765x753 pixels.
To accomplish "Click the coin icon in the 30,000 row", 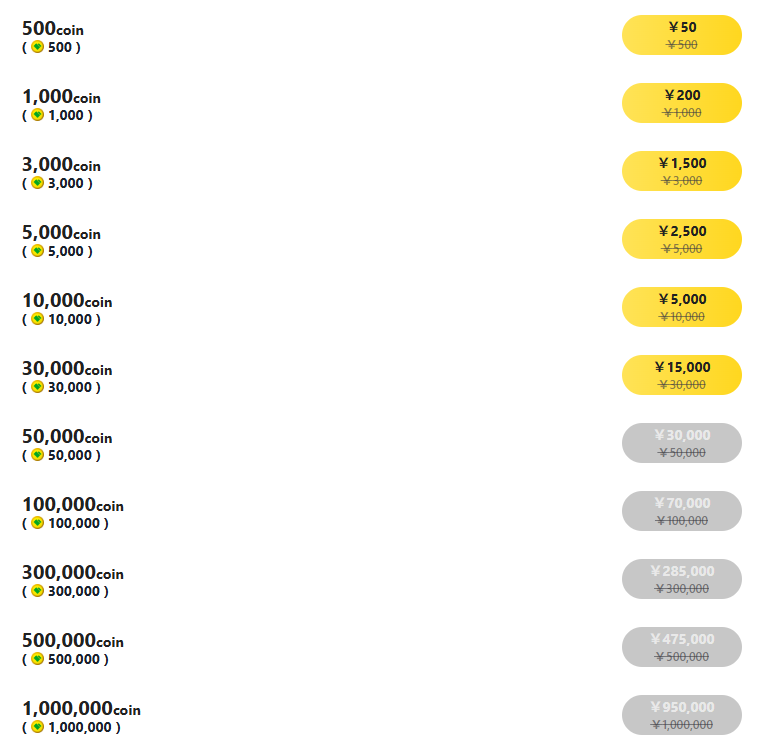I will tap(38, 387).
